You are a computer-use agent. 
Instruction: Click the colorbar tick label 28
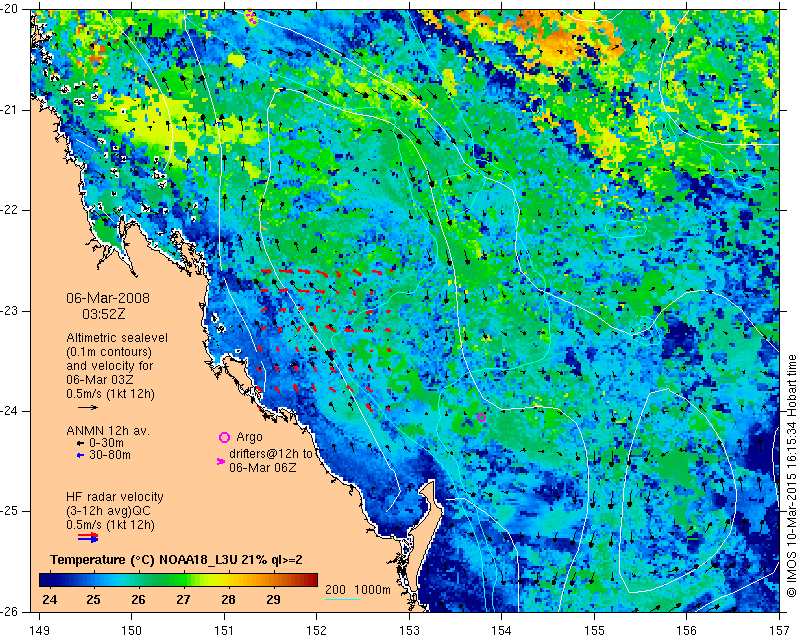pos(228,599)
